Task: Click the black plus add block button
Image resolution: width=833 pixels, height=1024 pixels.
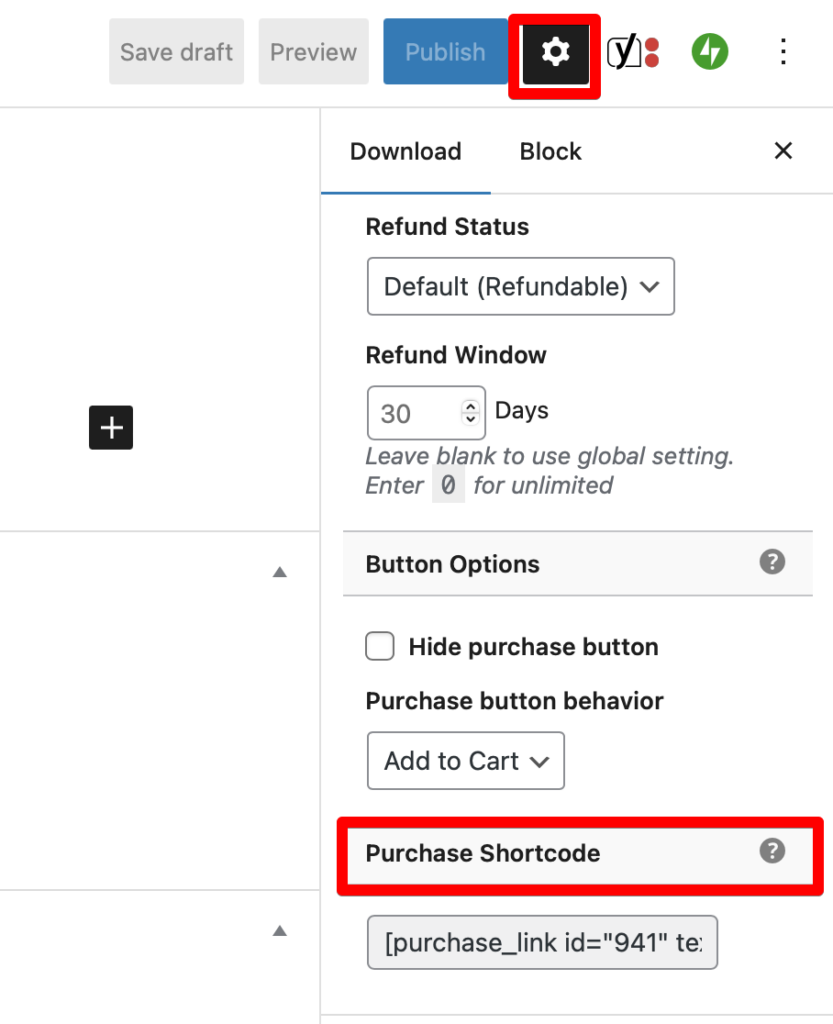Action: (x=111, y=428)
